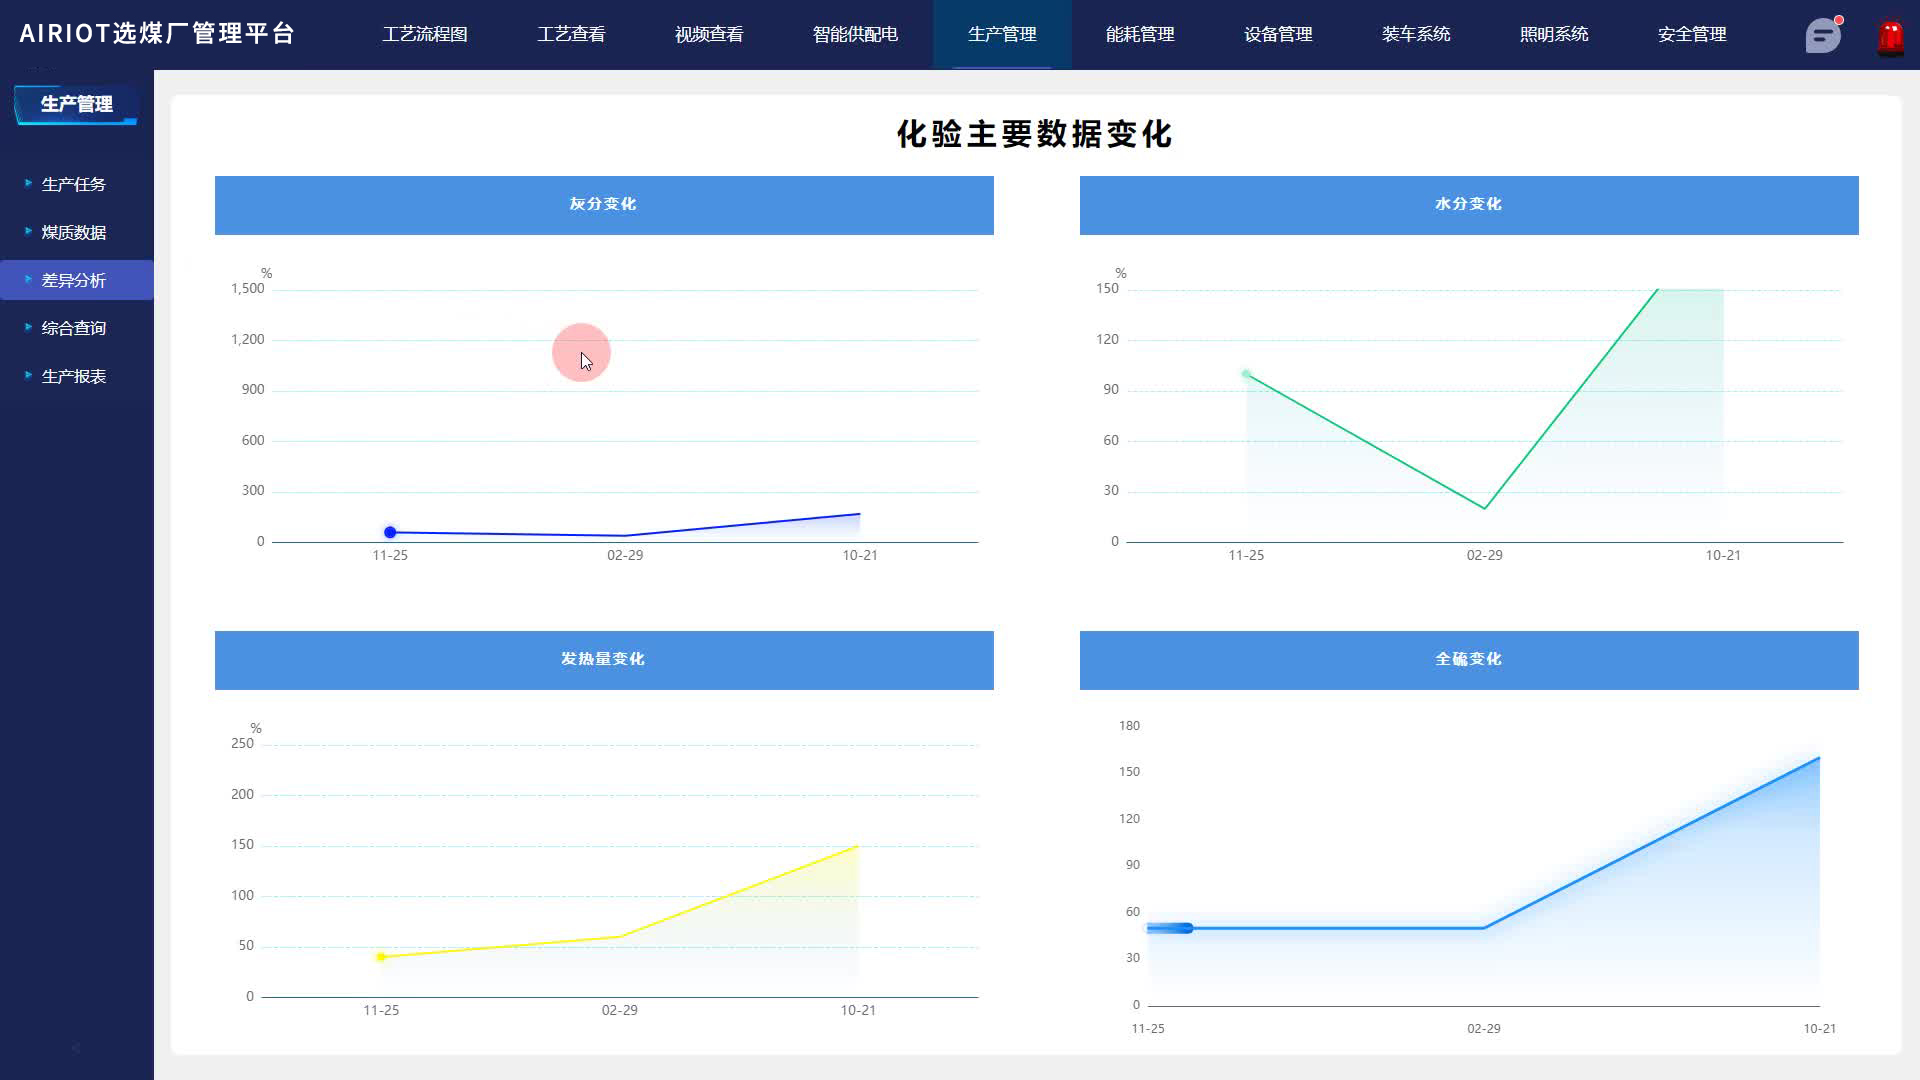Image resolution: width=1920 pixels, height=1080 pixels.
Task: Click 11-25 yellow point in 发热量变化 chart
Action: click(381, 957)
